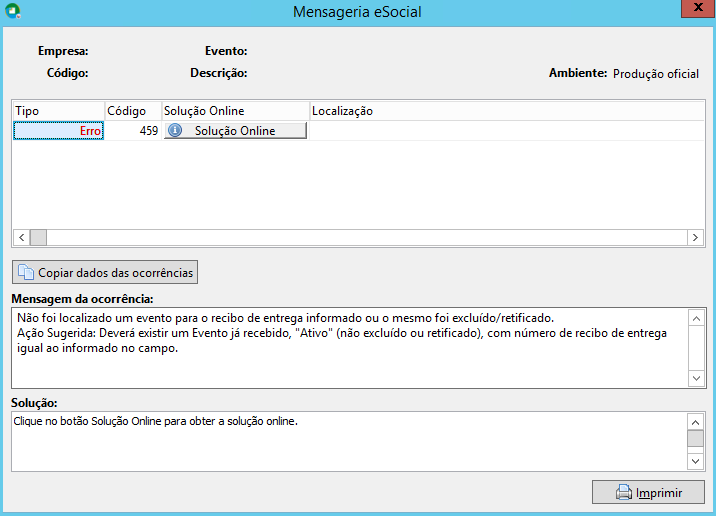Click Copiar dados das ocorrências button

coord(105,272)
